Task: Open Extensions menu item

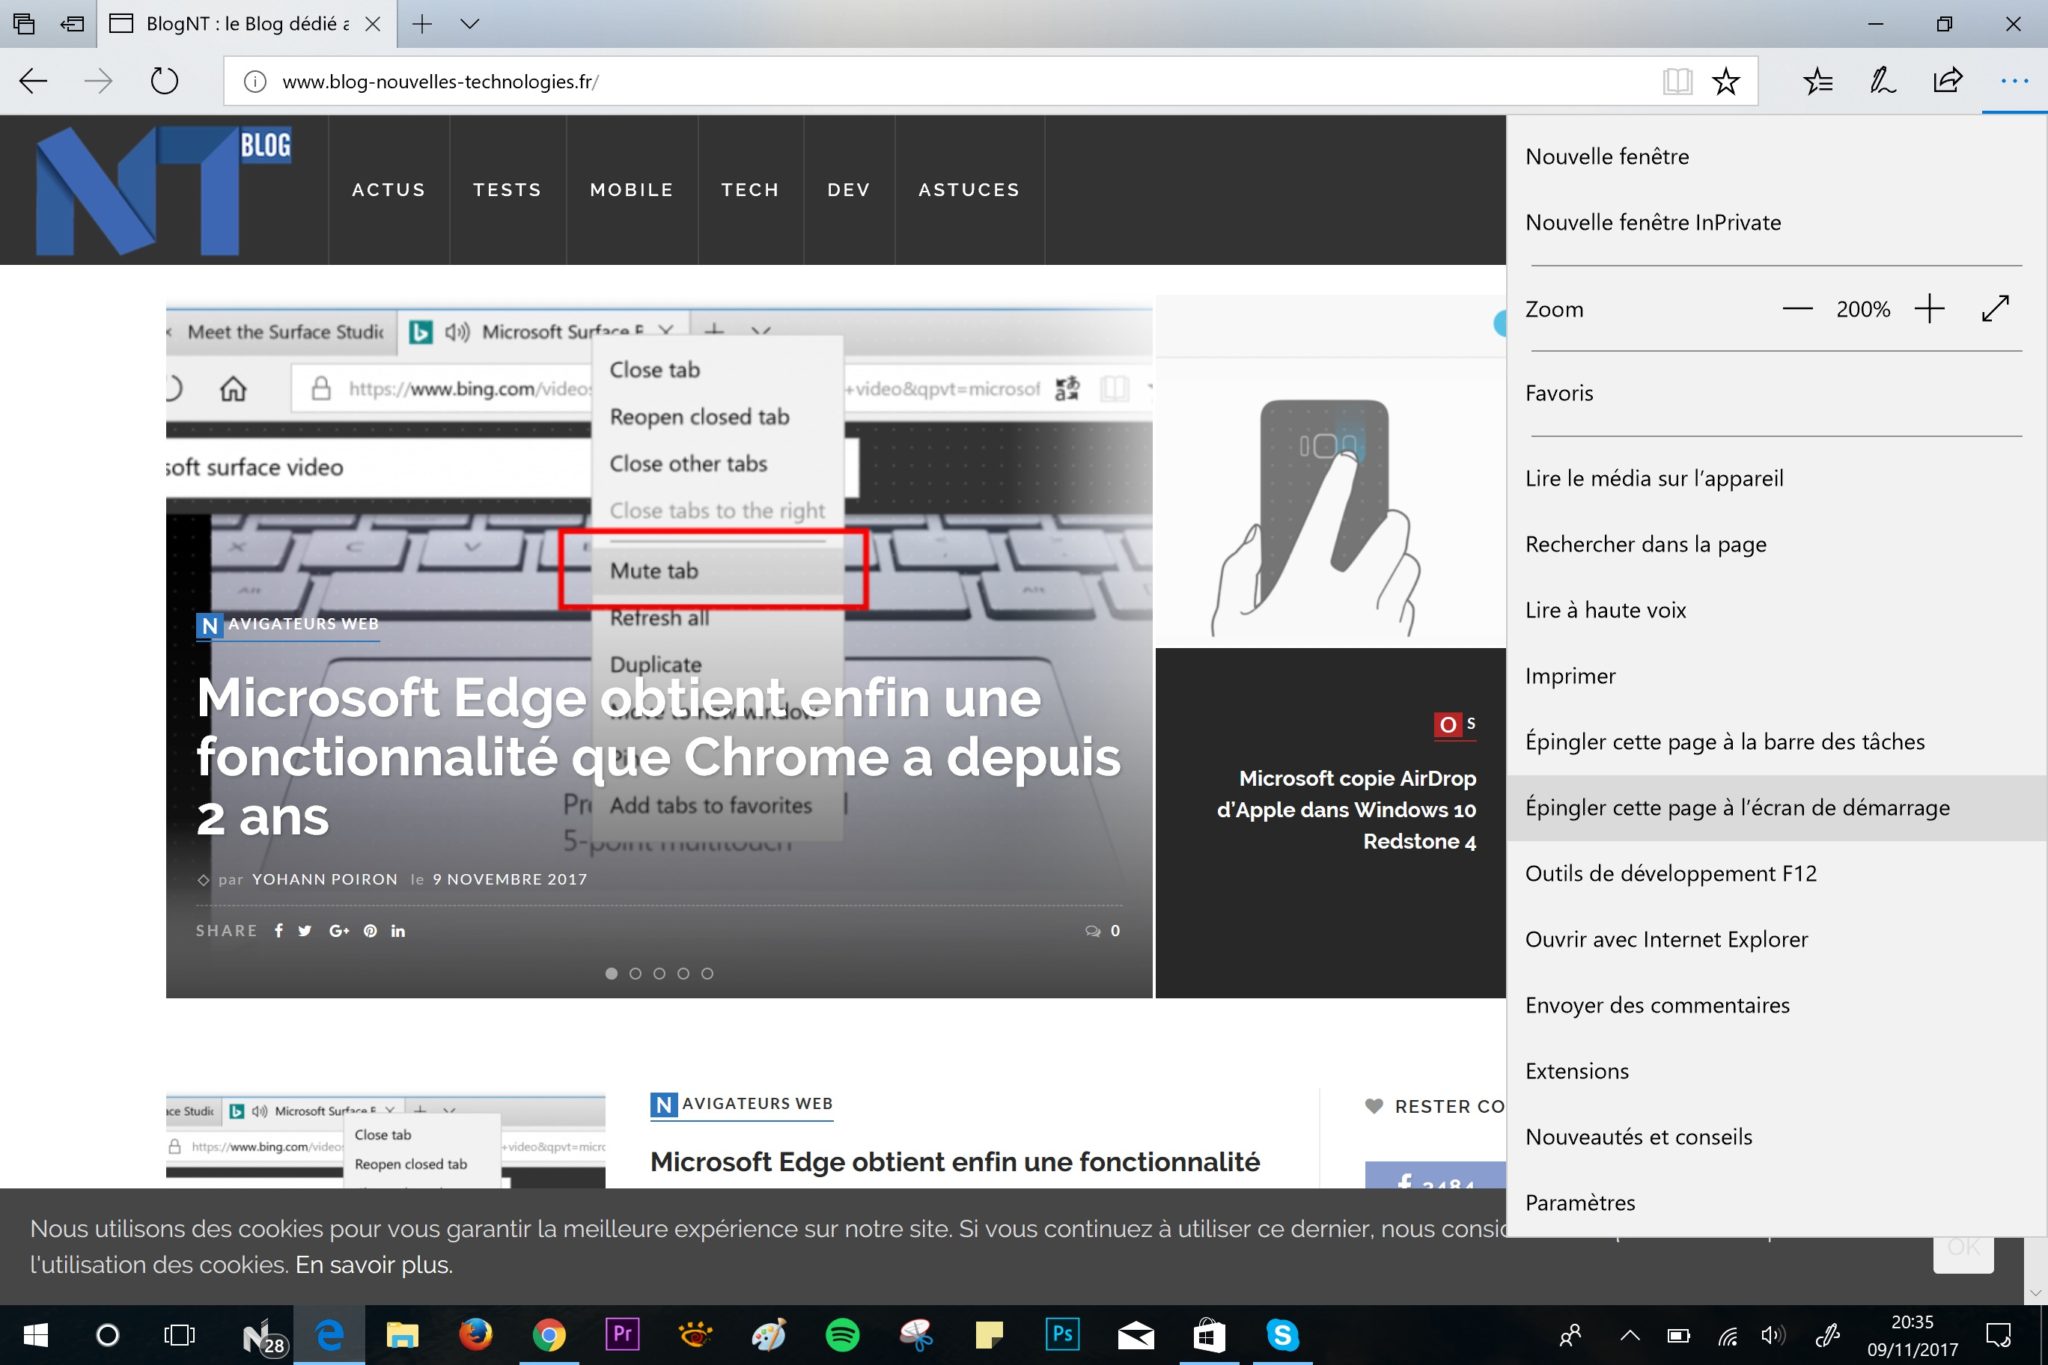Action: [x=1776, y=1072]
